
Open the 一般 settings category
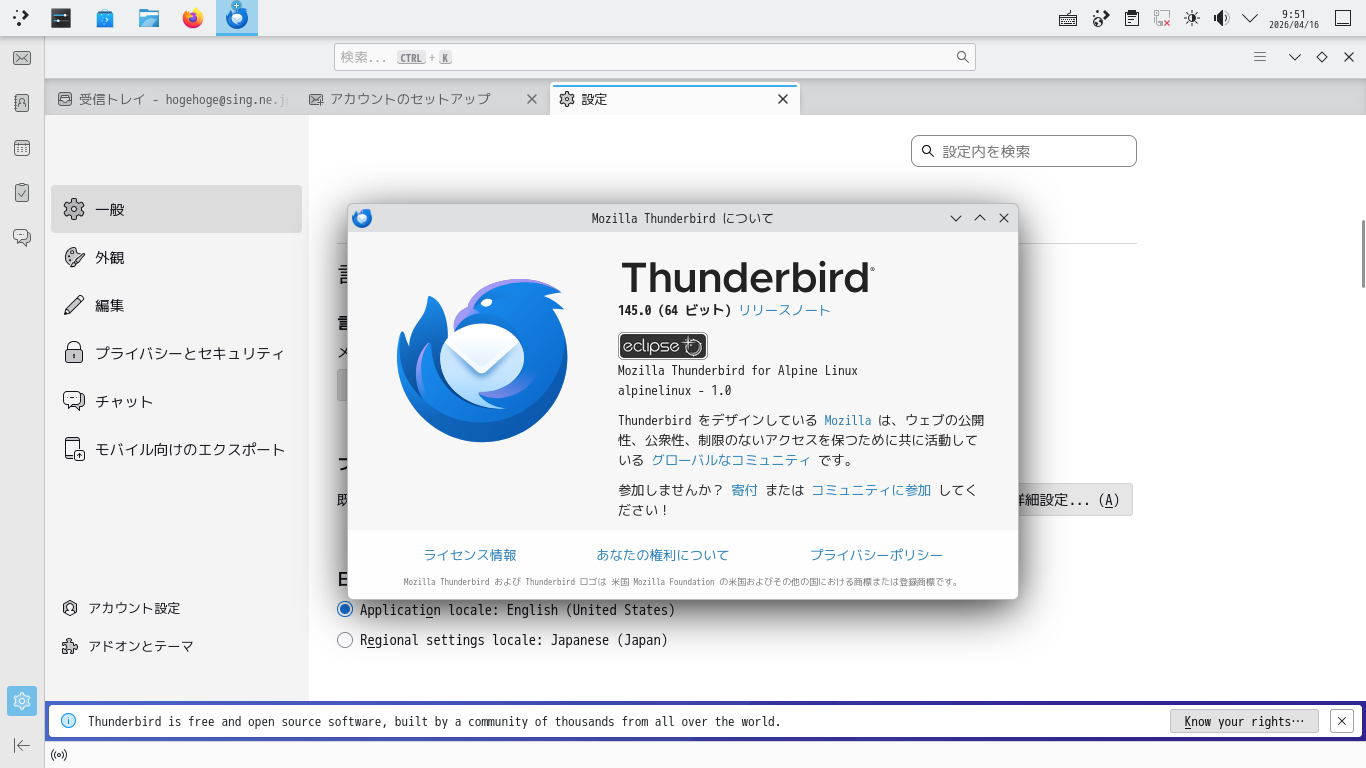[176, 209]
